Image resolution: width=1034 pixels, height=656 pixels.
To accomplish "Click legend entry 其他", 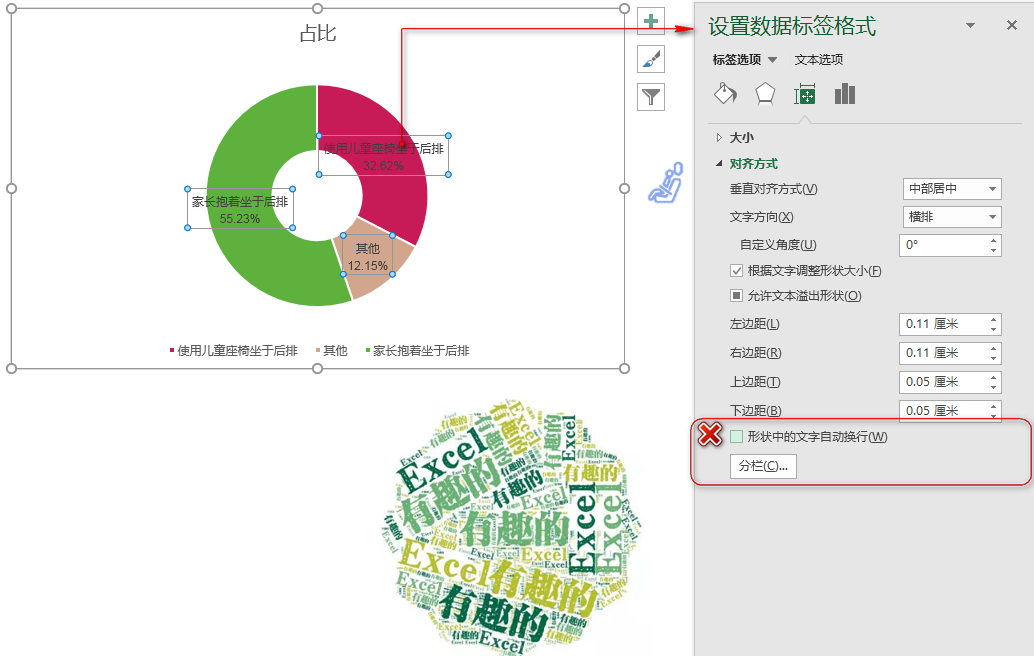I will pos(332,351).
